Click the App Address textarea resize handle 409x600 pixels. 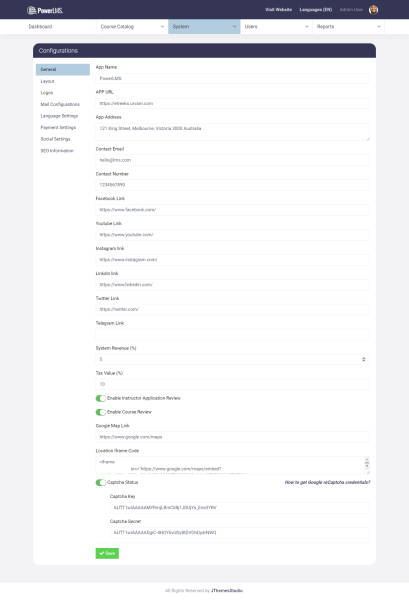[368, 139]
